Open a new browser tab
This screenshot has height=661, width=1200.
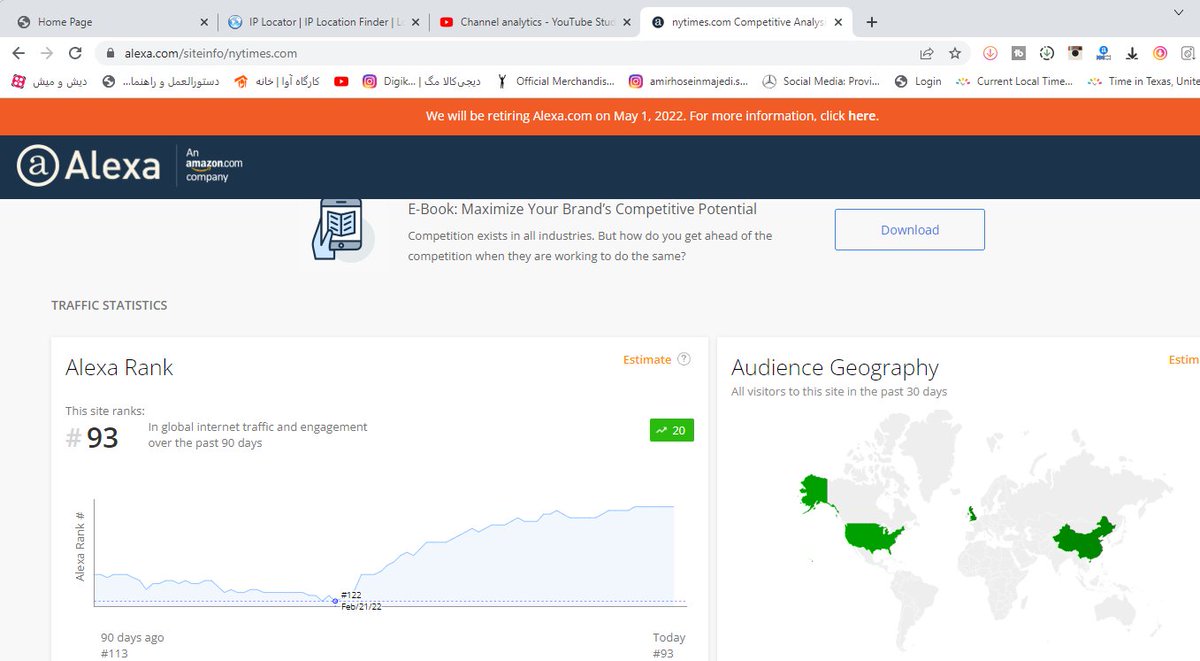click(872, 21)
